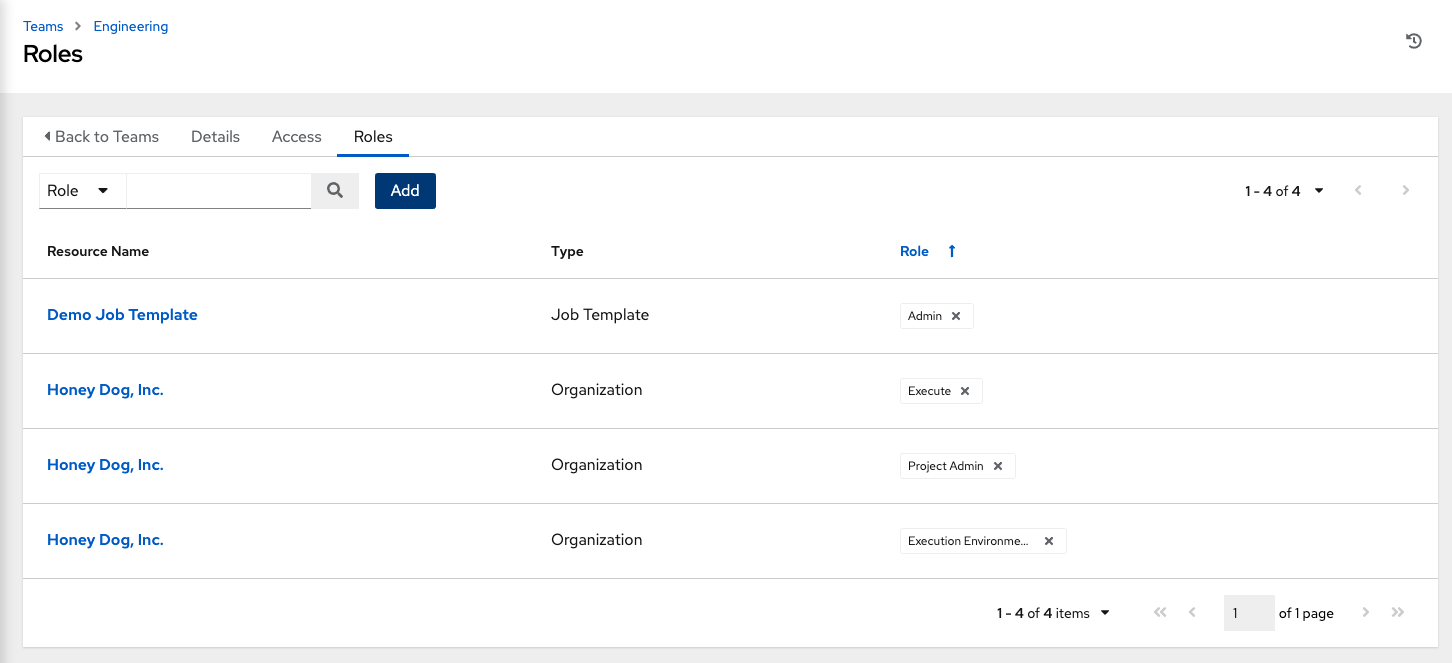Image resolution: width=1452 pixels, height=663 pixels.
Task: Click the first-page double-arrow icon
Action: (x=1159, y=612)
